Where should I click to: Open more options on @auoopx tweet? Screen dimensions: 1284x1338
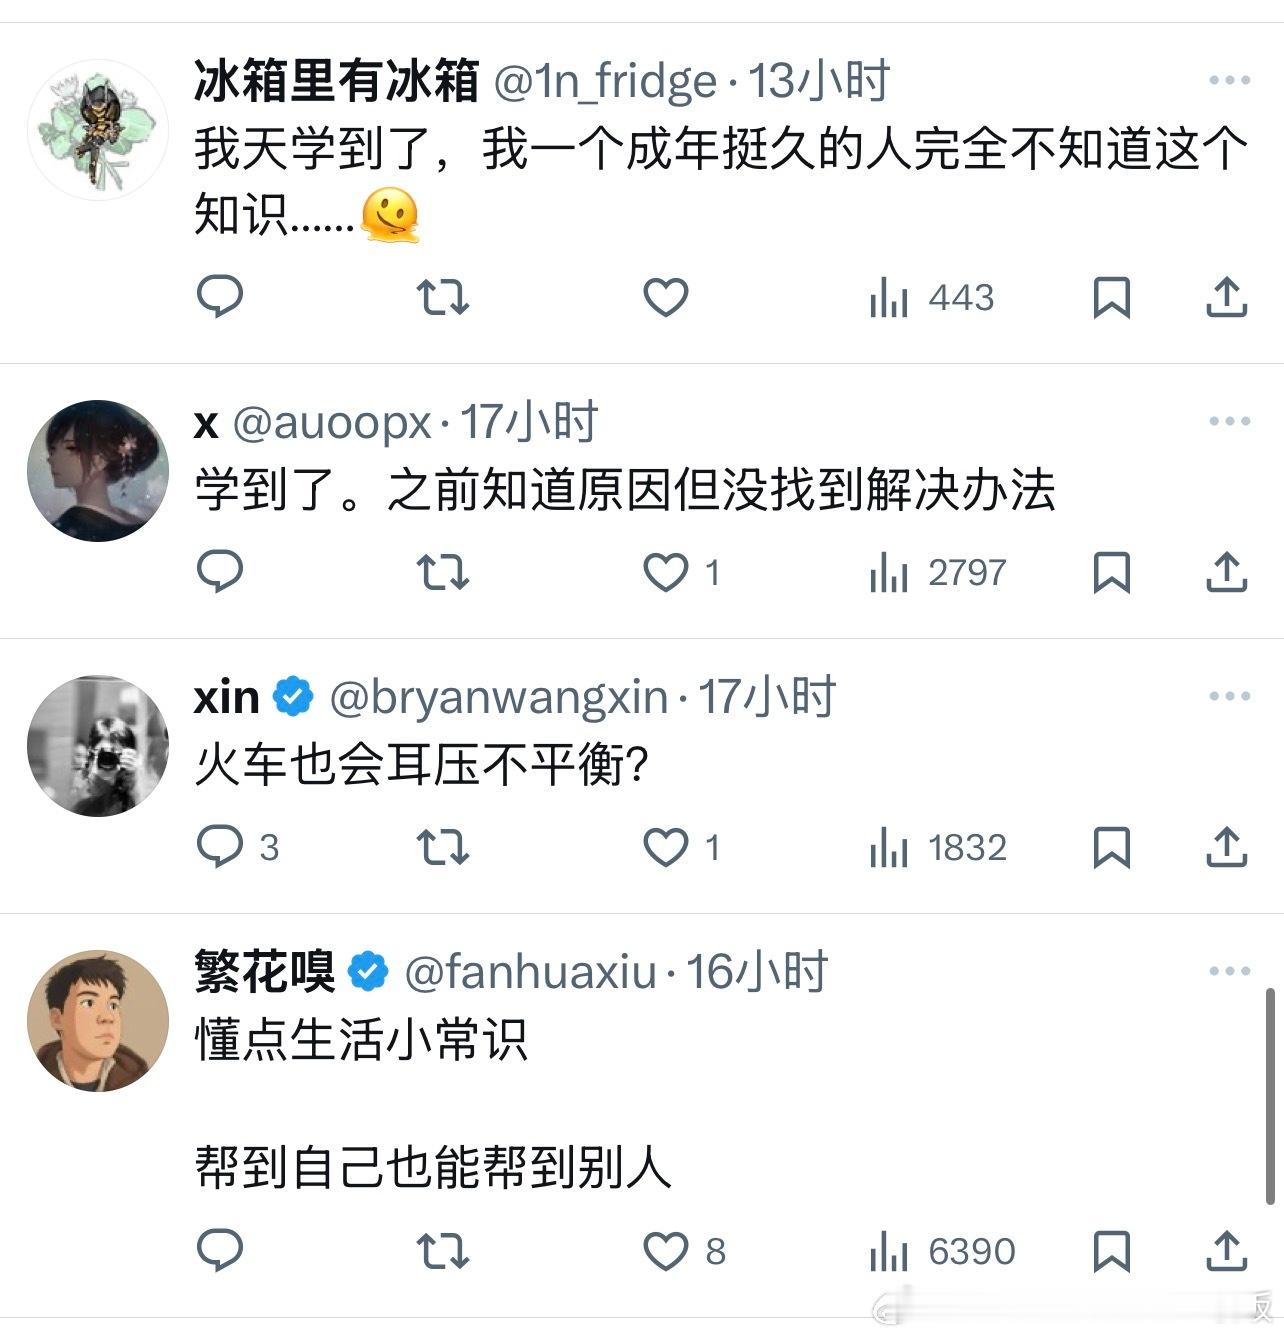[1229, 421]
